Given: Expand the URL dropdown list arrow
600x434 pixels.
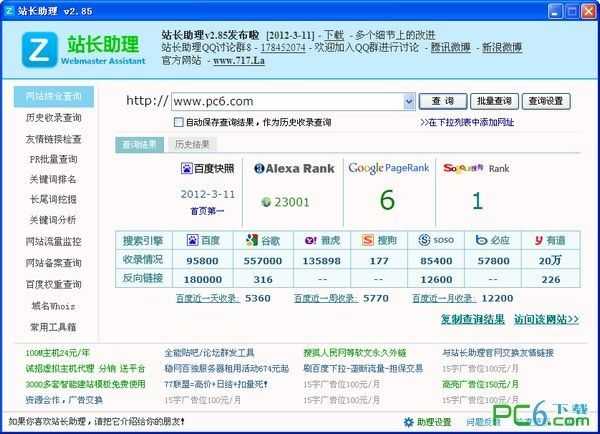Looking at the screenshot, I should pos(409,101).
